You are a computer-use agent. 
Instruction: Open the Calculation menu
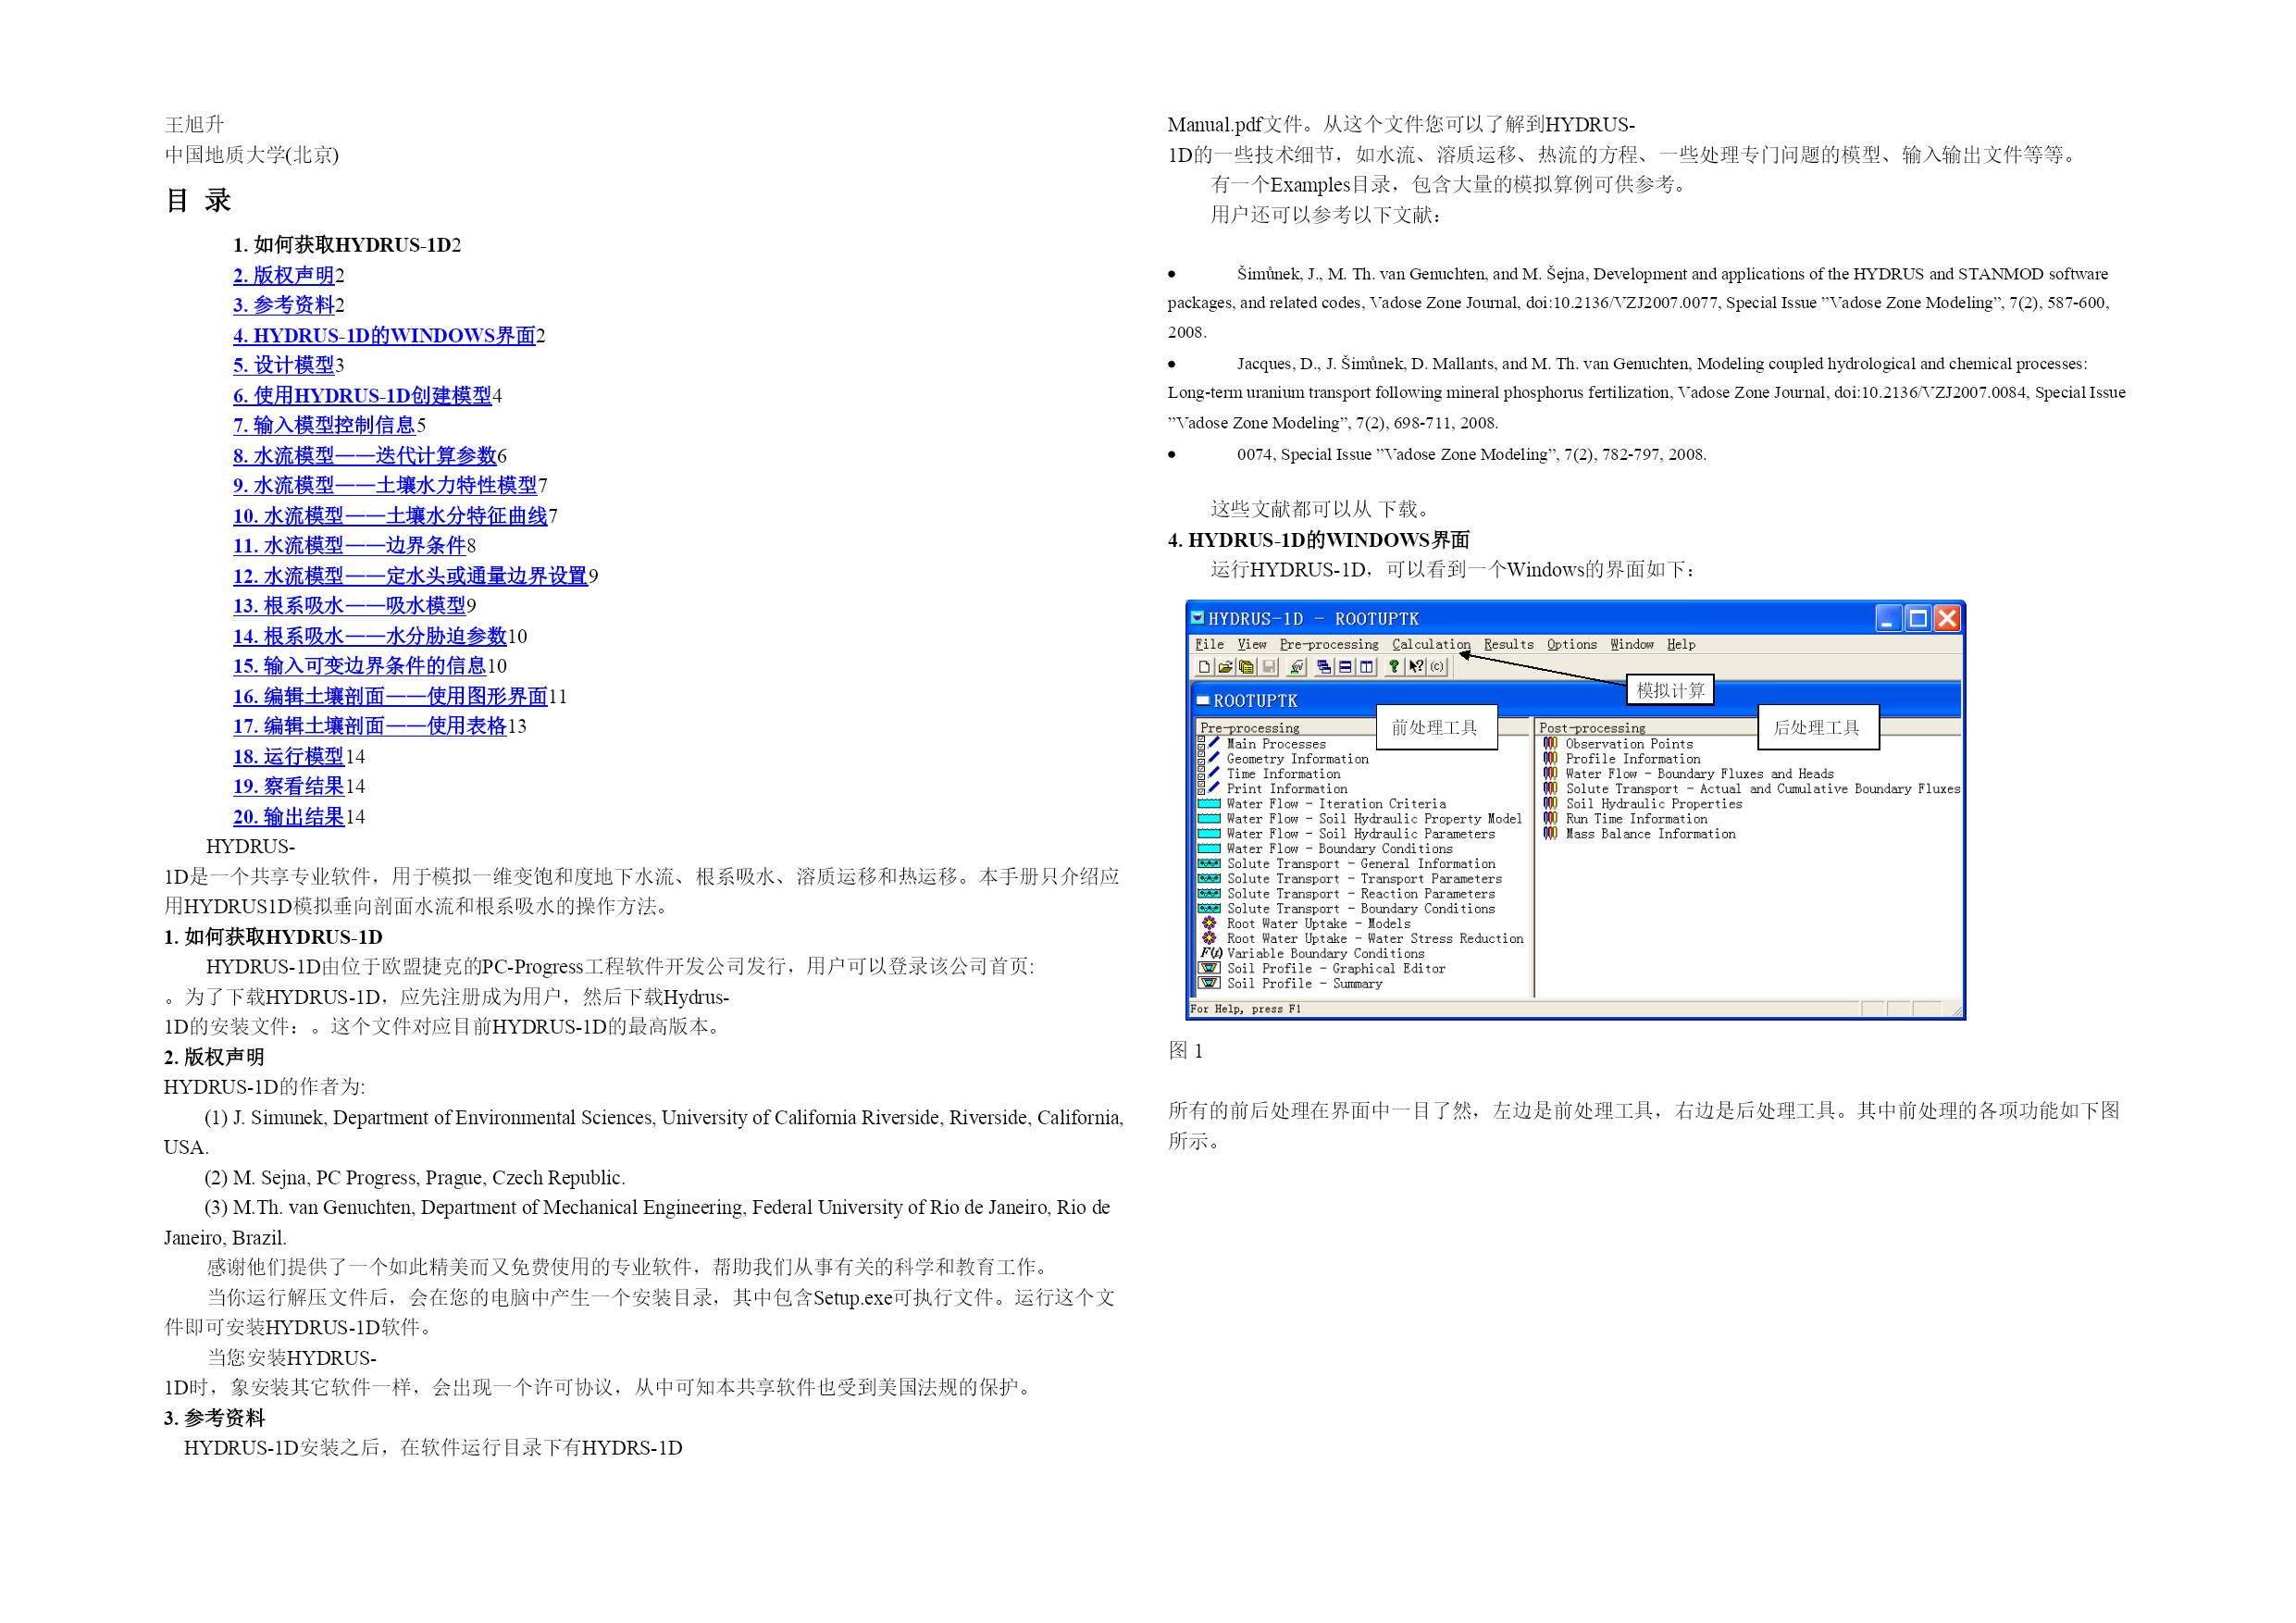(x=1431, y=644)
